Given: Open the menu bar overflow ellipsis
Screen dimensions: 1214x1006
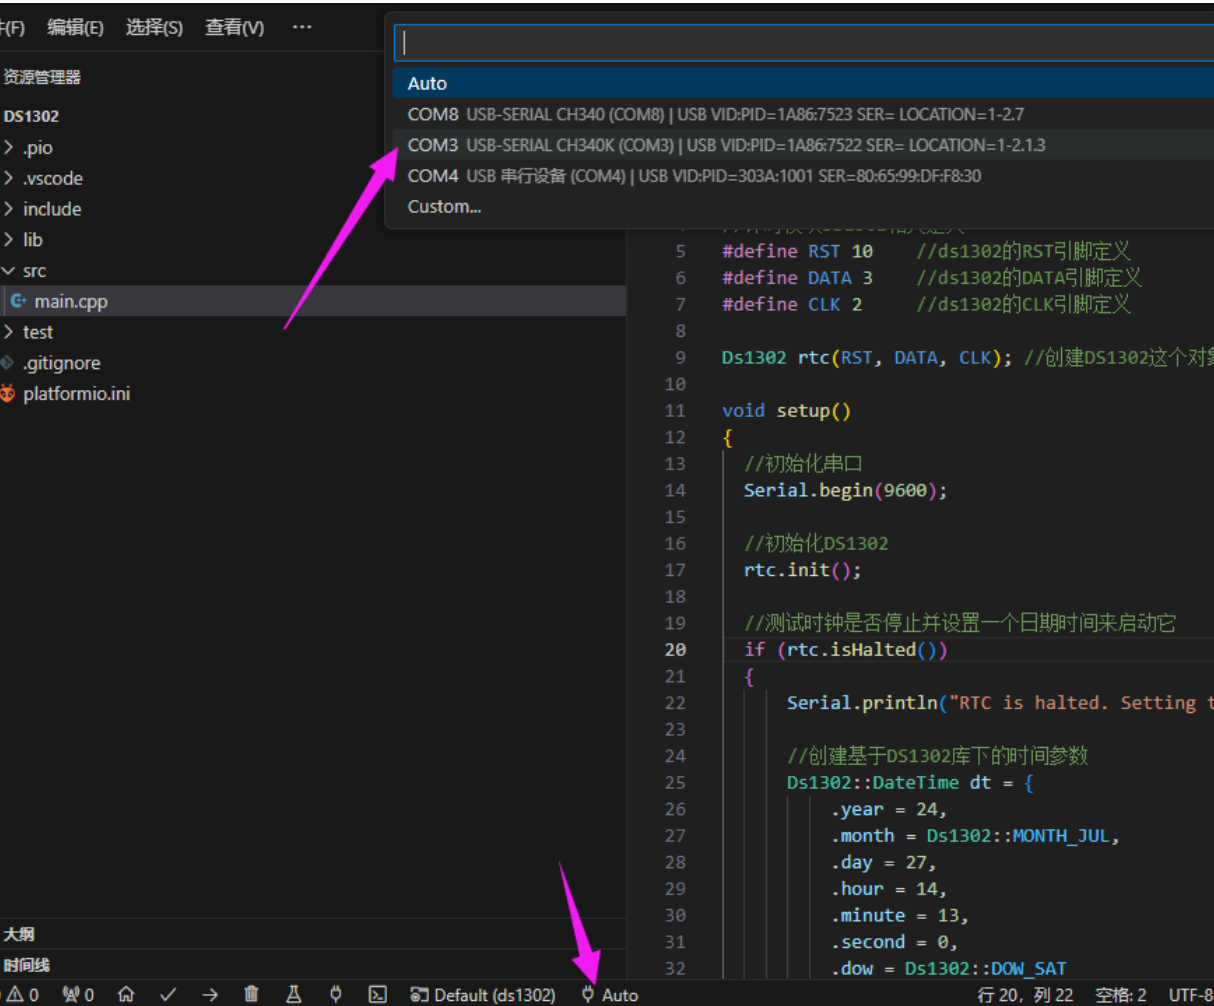Looking at the screenshot, I should (302, 27).
